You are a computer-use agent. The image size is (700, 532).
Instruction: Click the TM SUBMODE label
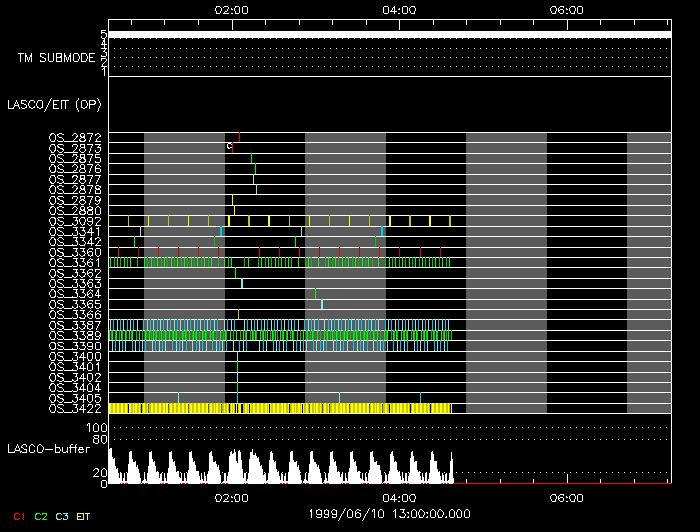56,58
